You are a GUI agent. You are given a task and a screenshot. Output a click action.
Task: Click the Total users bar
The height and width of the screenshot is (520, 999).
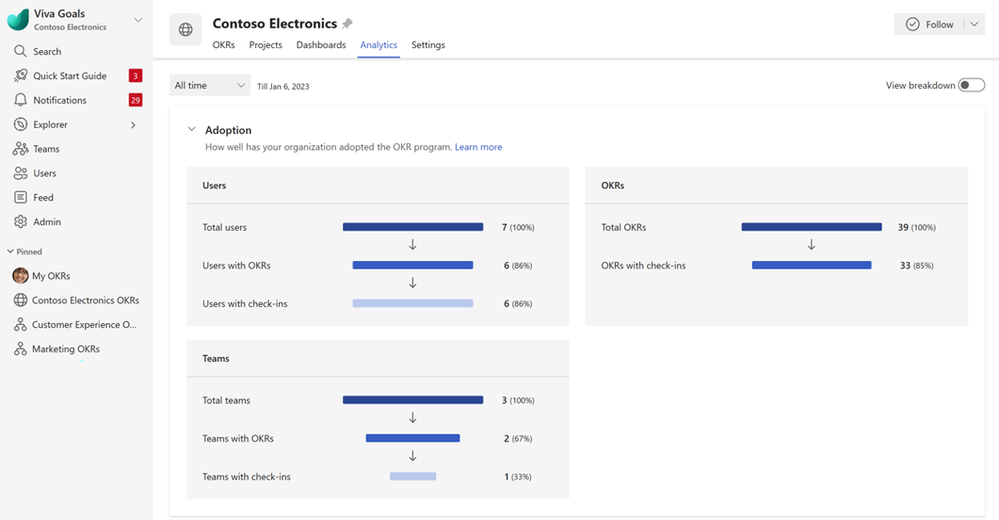coord(413,227)
